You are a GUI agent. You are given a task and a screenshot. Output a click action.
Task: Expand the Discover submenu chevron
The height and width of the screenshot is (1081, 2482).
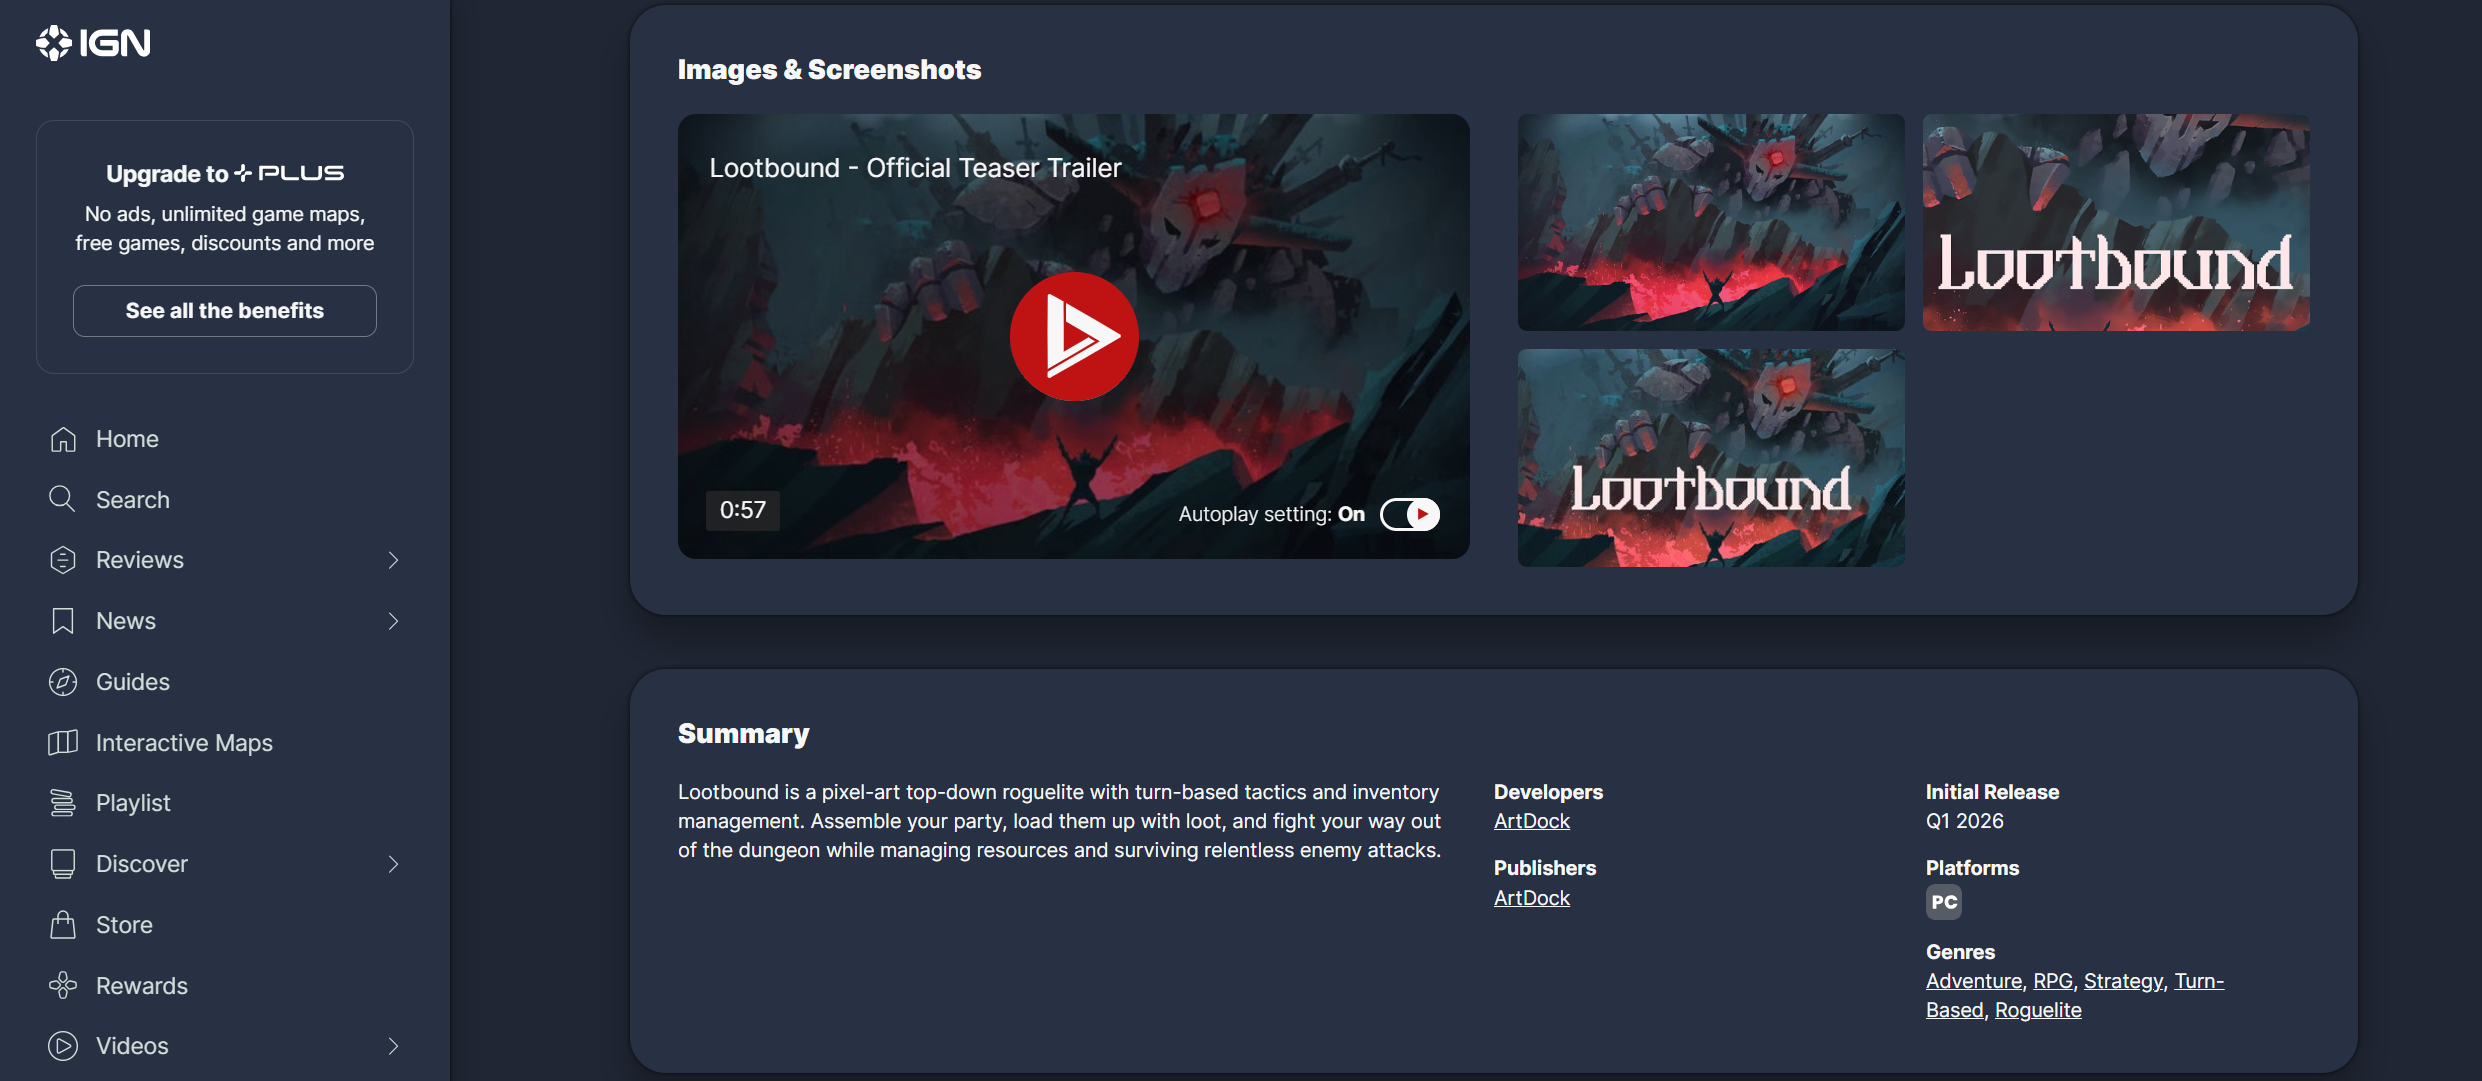(x=393, y=864)
